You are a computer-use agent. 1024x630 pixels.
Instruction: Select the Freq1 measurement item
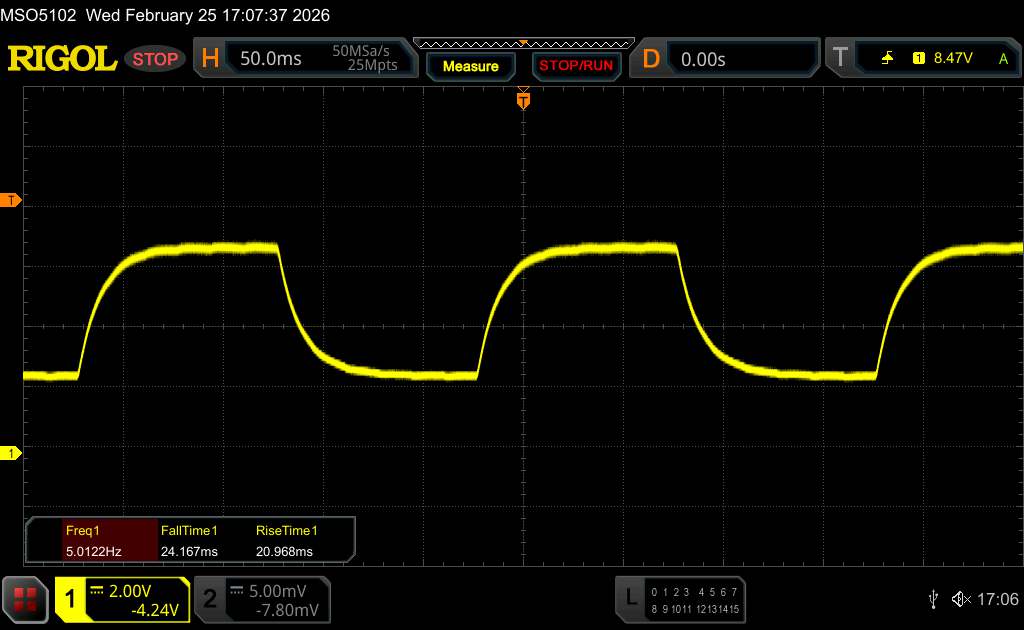[x=91, y=541]
